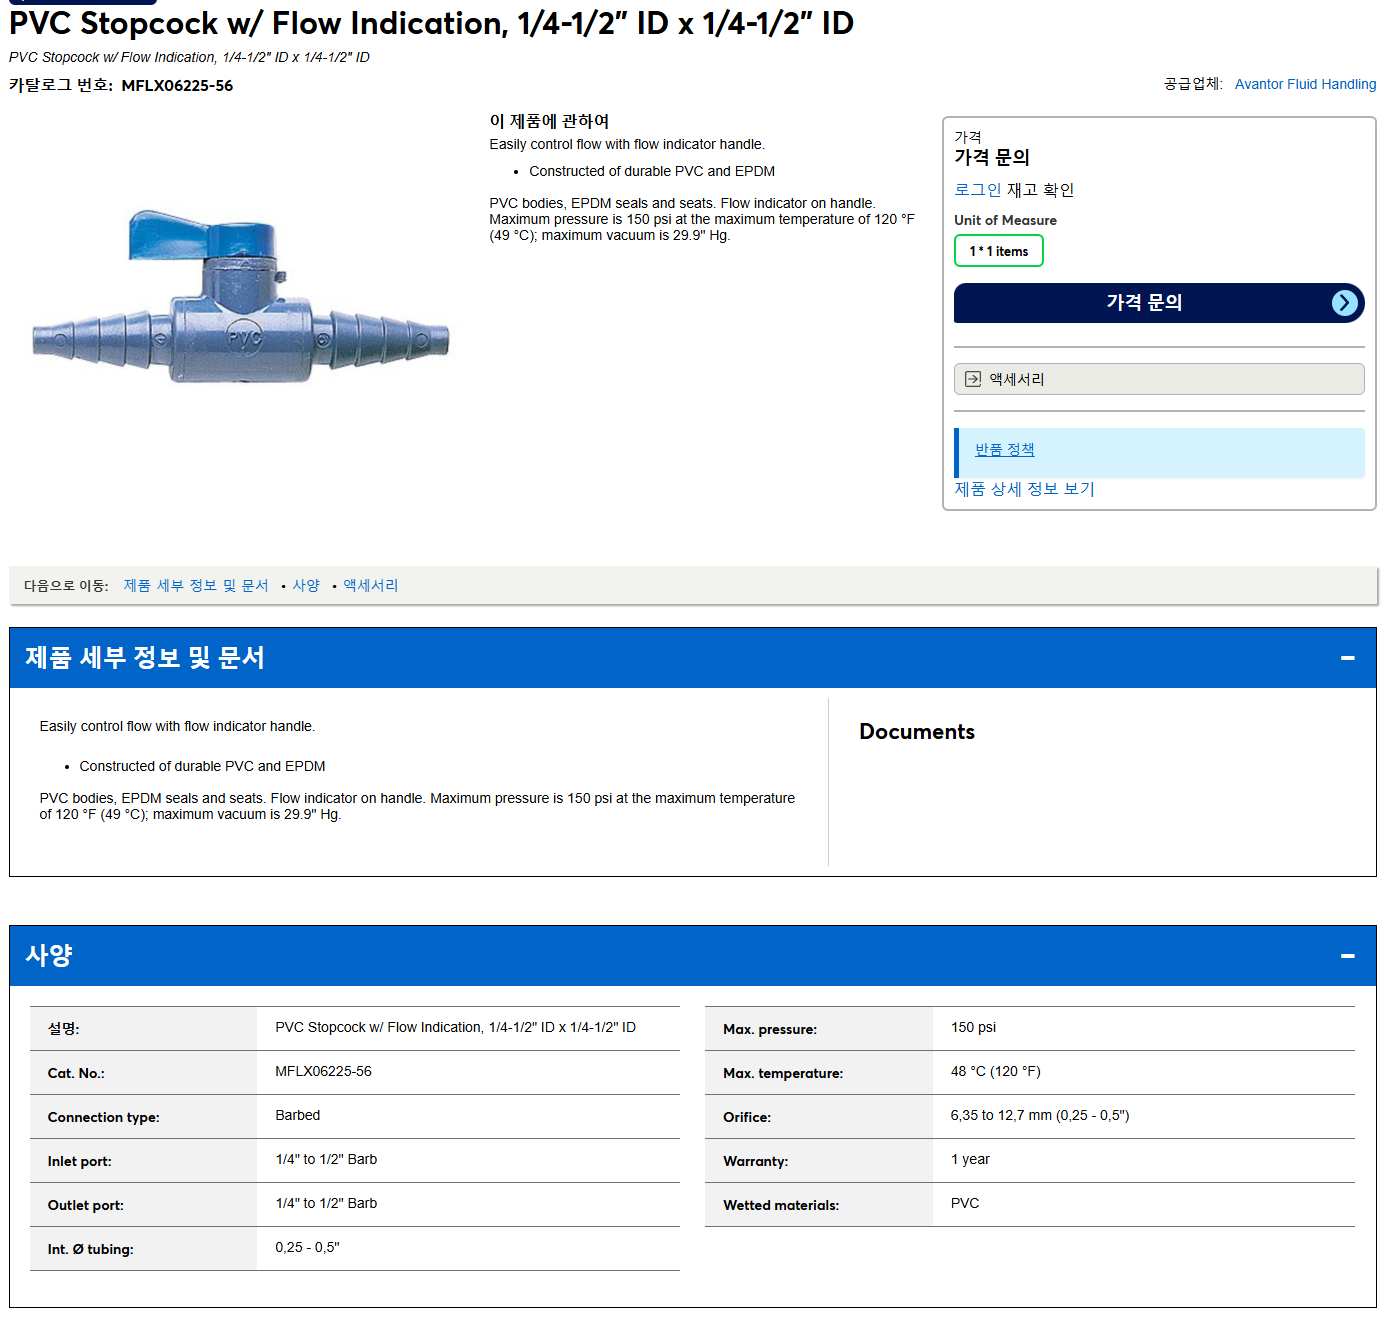Image resolution: width=1384 pixels, height=1328 pixels.
Task: Click the Cat. No. value MFLX06225-56 in table
Action: 324,1072
